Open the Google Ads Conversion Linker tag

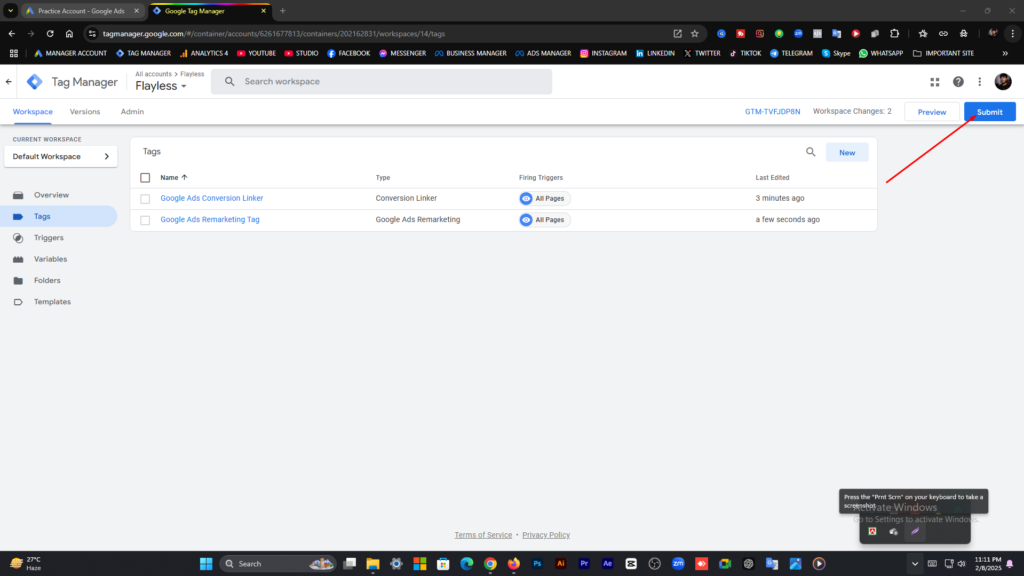tap(212, 198)
